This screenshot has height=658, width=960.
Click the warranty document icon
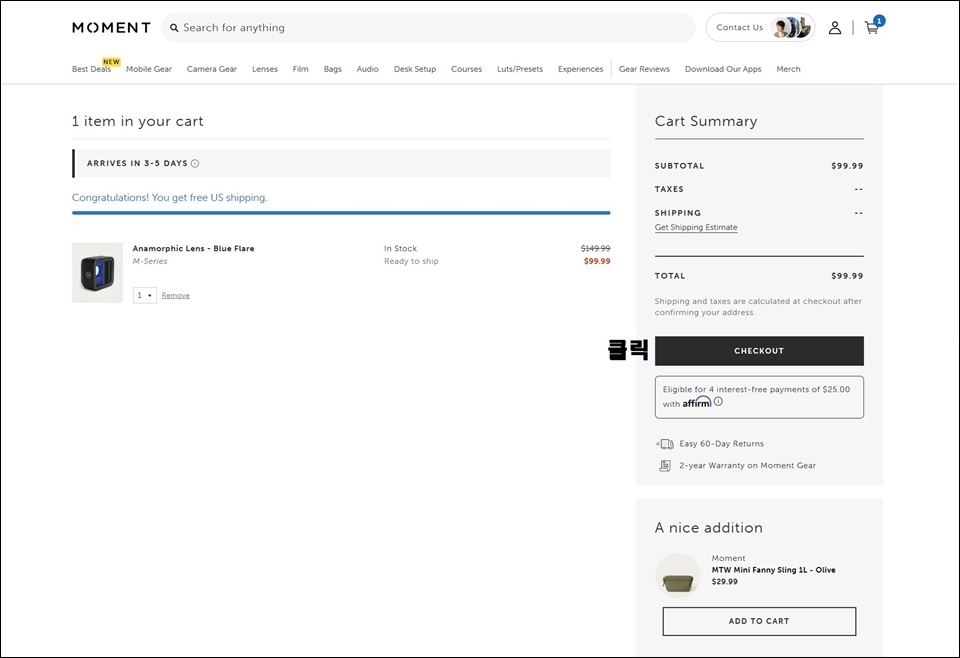(x=665, y=466)
